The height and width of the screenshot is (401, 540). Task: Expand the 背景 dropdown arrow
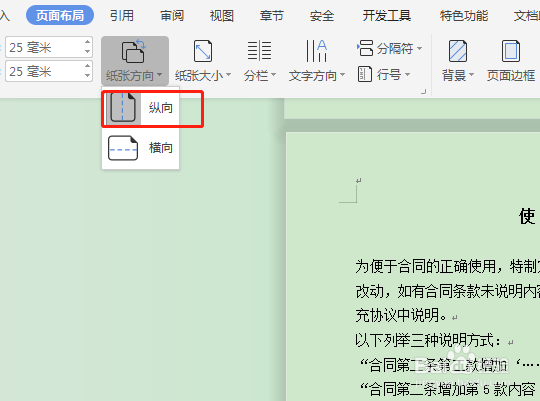pos(471,75)
